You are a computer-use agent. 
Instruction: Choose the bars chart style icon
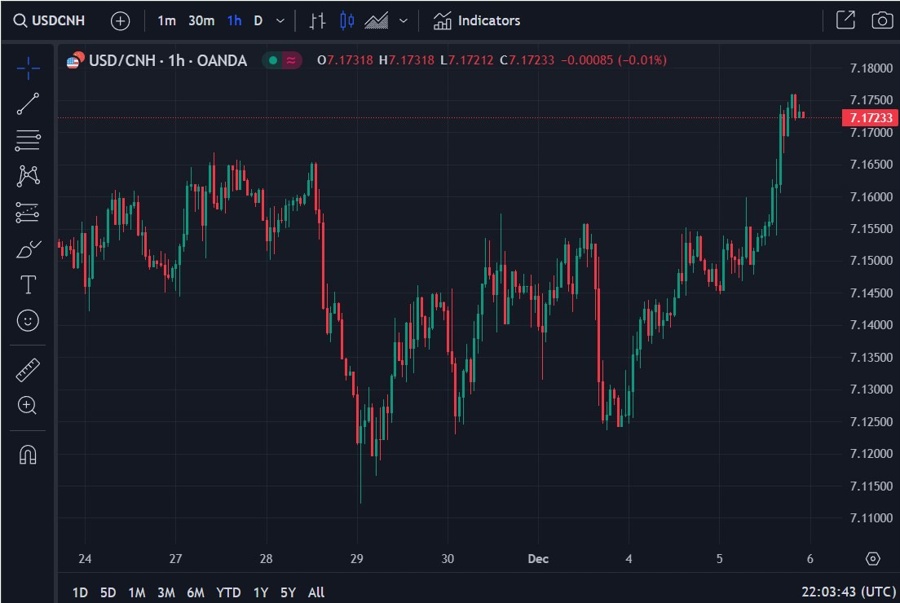pos(317,21)
